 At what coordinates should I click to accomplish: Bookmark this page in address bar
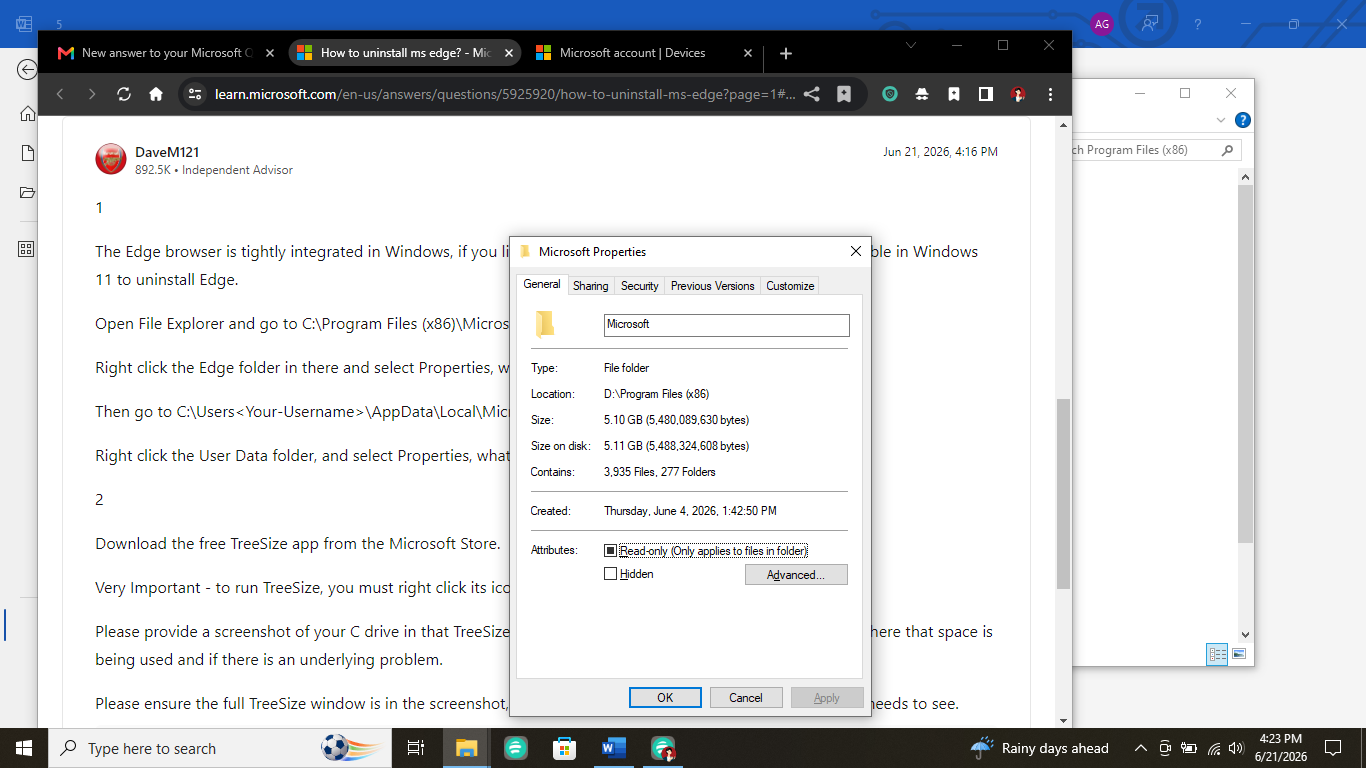tap(844, 94)
